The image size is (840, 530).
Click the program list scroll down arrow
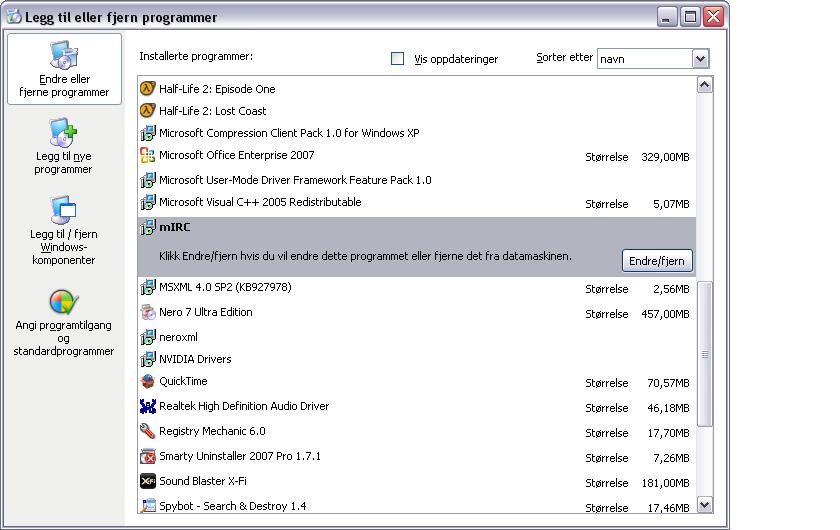coord(704,504)
